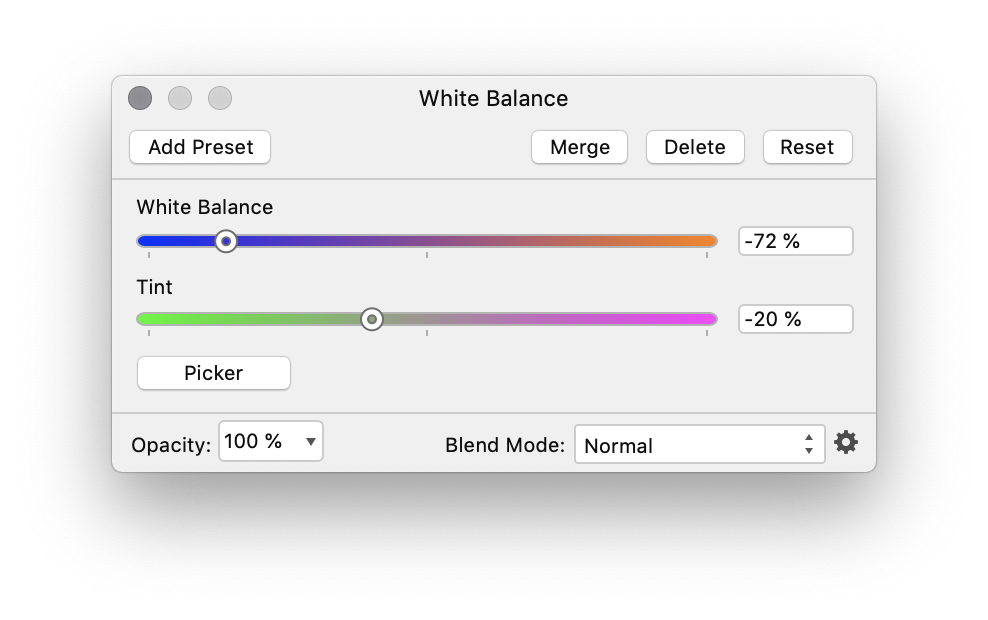Reset all white balance settings
Viewport: 988px width, 620px height.
(807, 147)
